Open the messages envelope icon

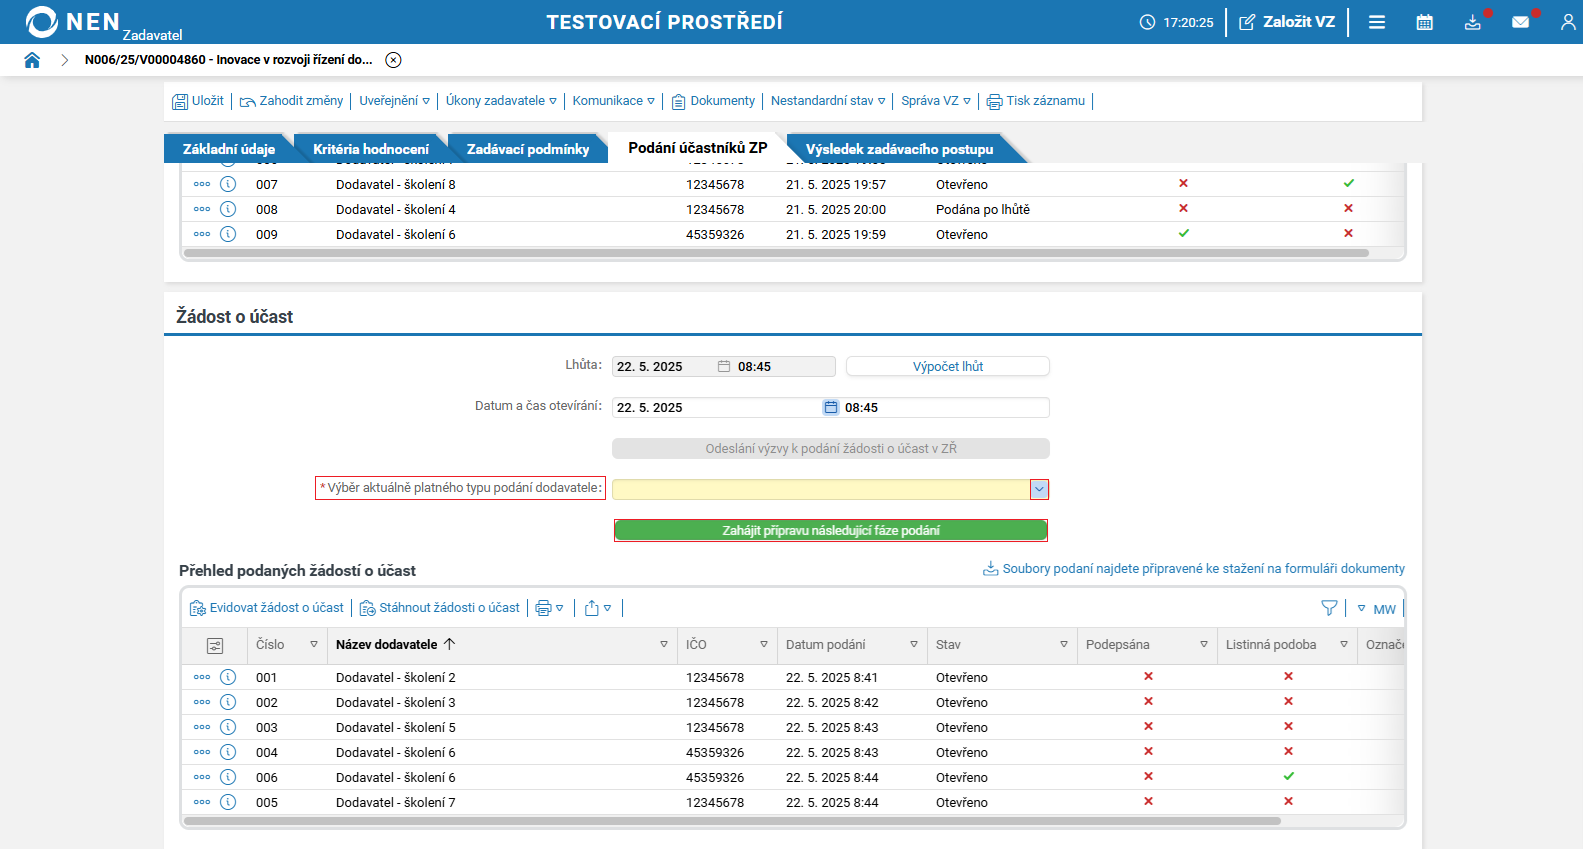pyautogui.click(x=1521, y=22)
